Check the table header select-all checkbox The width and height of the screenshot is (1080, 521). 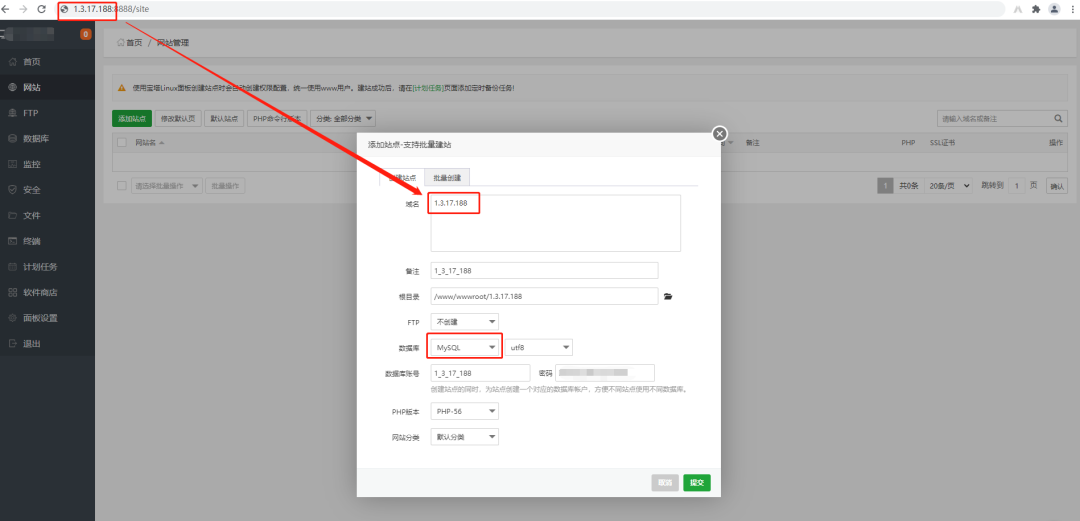point(122,143)
